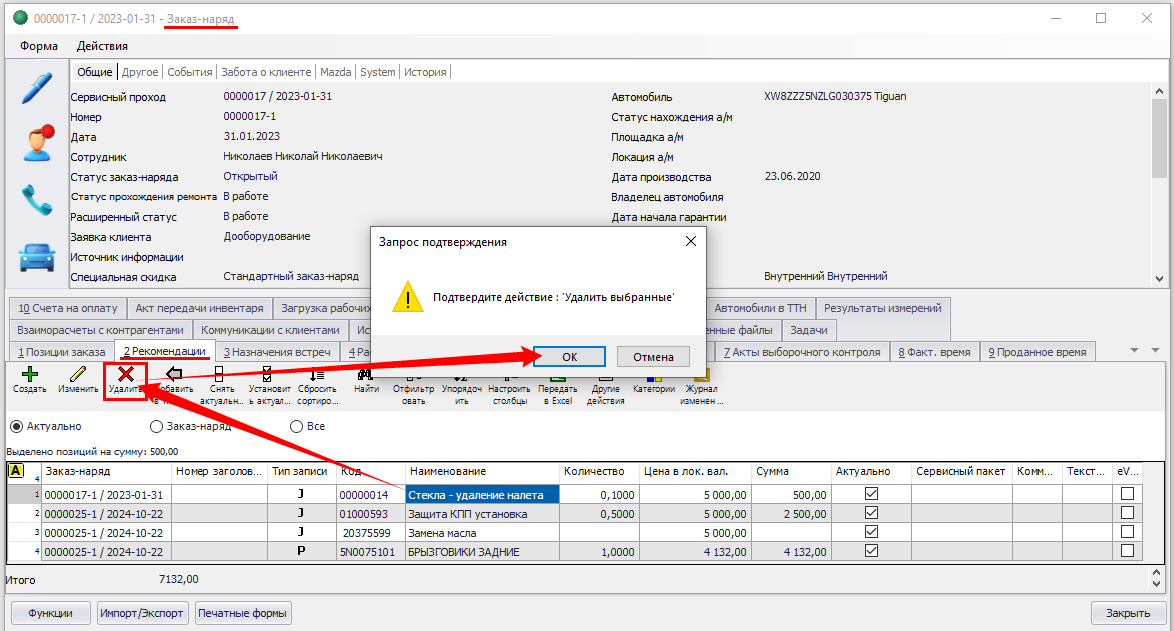Image resolution: width=1174 pixels, height=631 pixels.
Task: Uncheck Актуально for Защита КПП установка row
Action: [871, 513]
